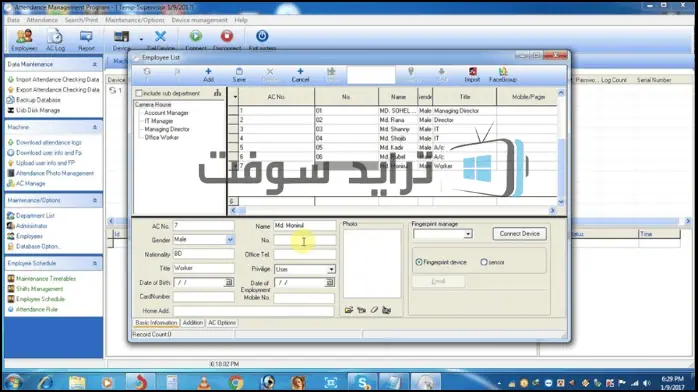This screenshot has width=698, height=392.
Task: Open the Data menu
Action: tap(13, 20)
